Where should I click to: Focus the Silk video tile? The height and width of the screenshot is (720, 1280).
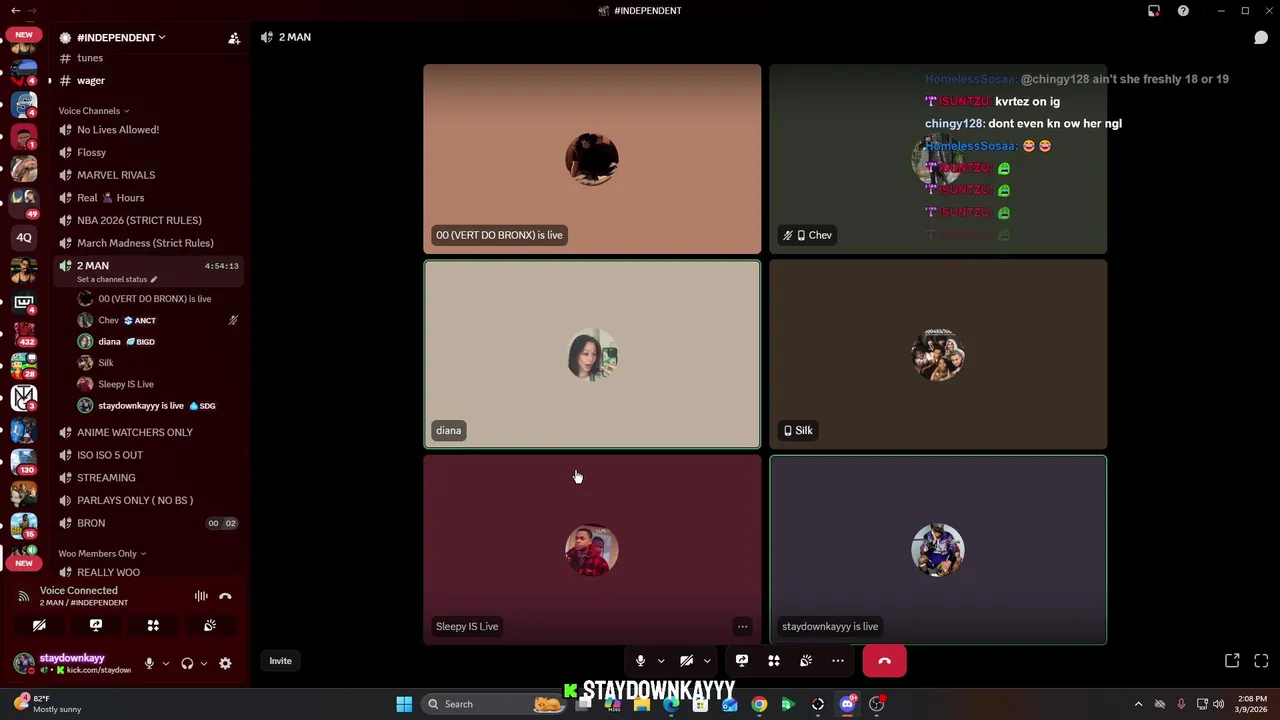(938, 354)
